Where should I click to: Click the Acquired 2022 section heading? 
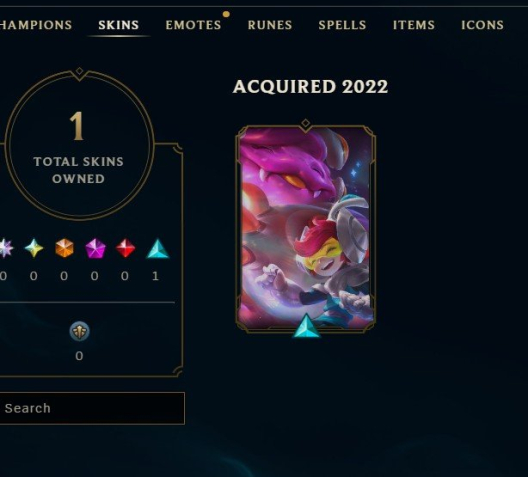pos(310,87)
